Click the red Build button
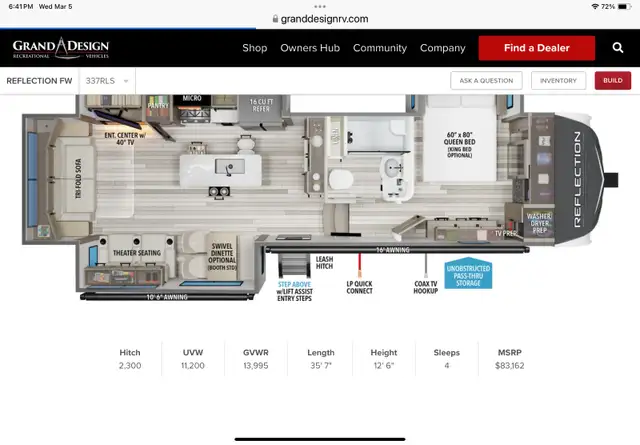The height and width of the screenshot is (445, 640). pyautogui.click(x=613, y=80)
